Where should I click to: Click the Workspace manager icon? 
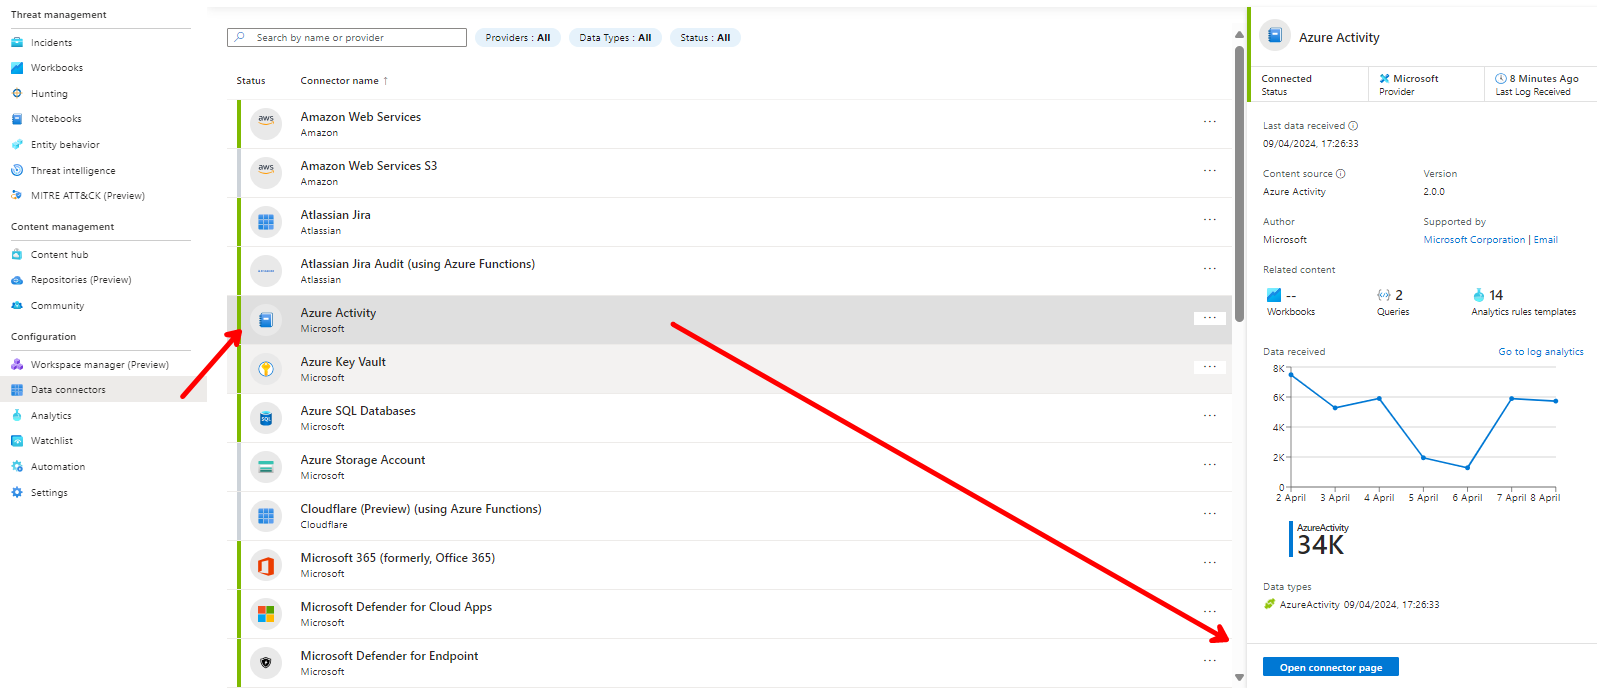(x=17, y=364)
